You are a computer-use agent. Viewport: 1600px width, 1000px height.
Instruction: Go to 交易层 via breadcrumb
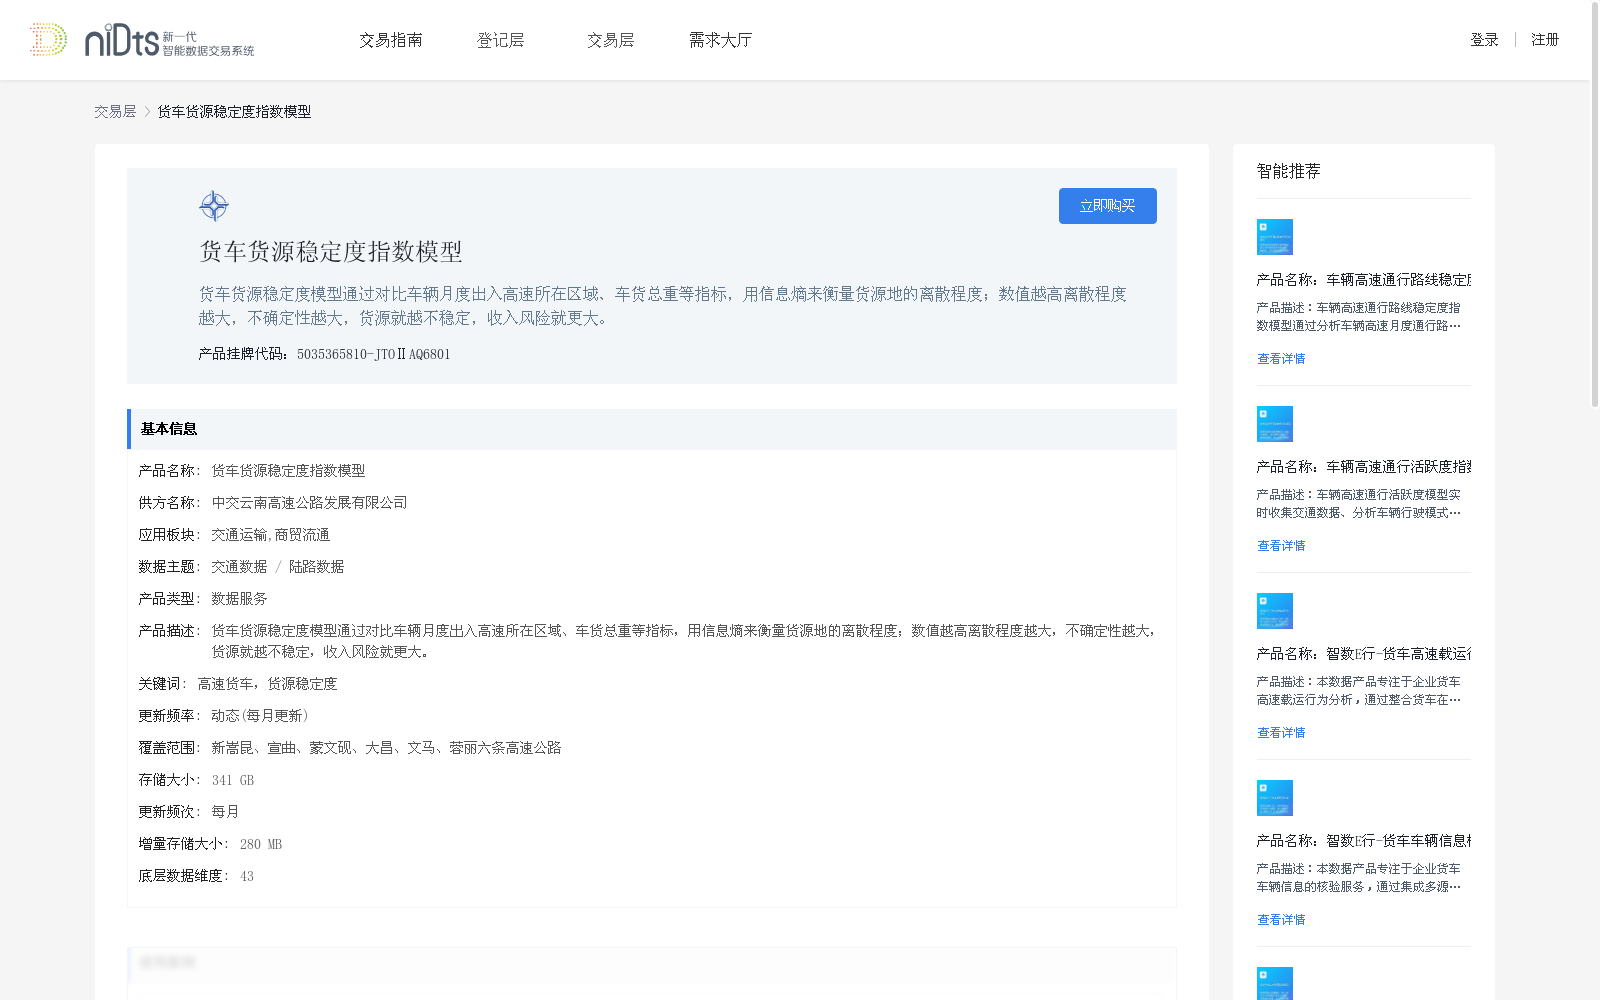point(115,112)
